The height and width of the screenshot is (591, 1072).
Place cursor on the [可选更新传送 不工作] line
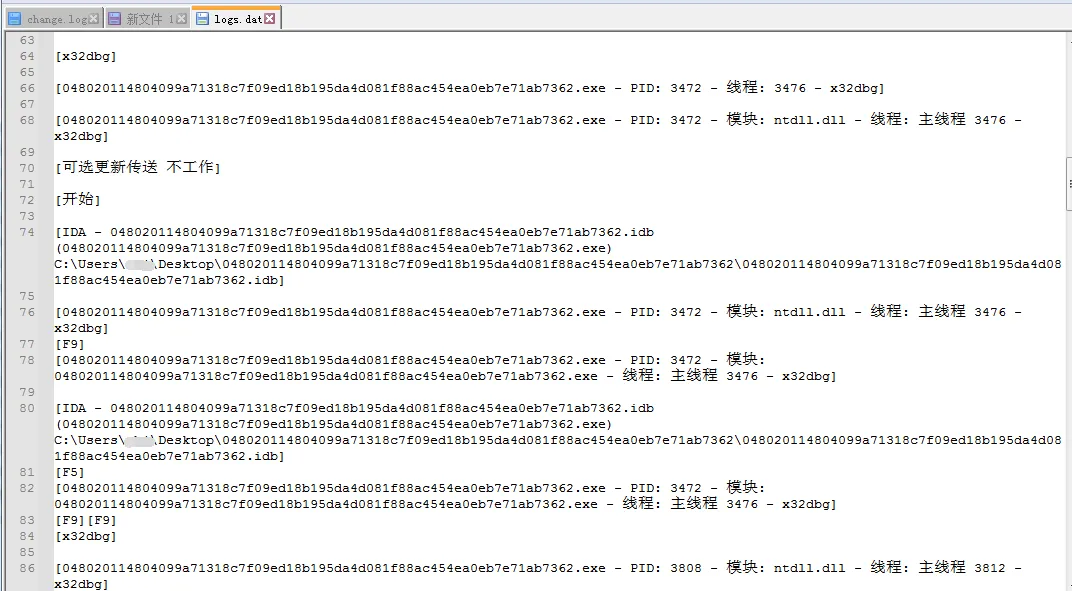click(x=137, y=168)
